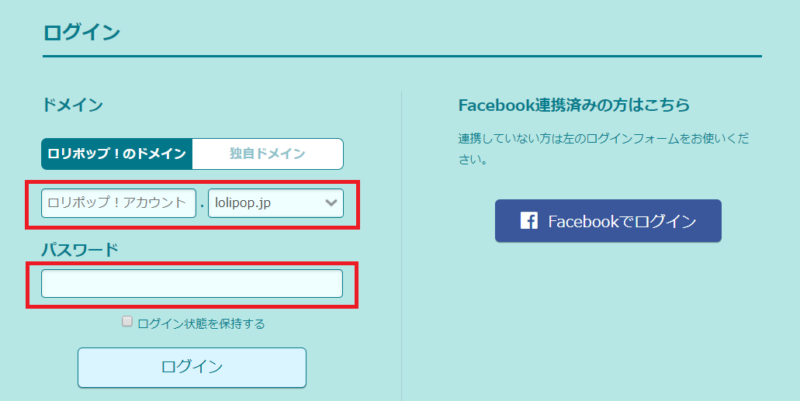Click the ログイン page heading
Viewport: 800px width, 401px height.
tap(82, 32)
